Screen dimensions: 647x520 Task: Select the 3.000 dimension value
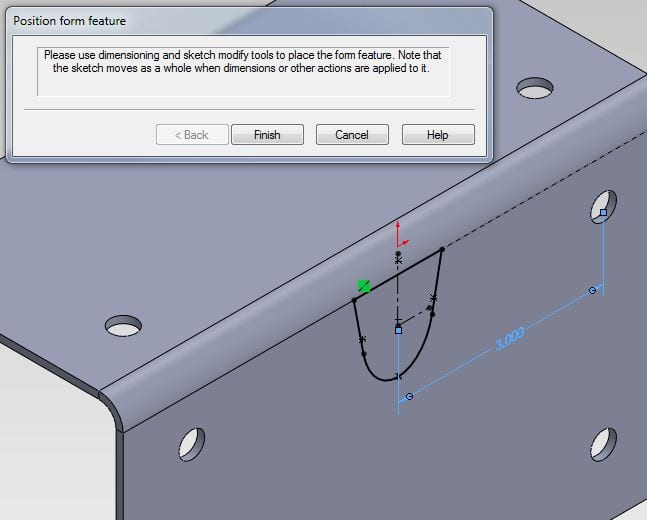[x=510, y=339]
